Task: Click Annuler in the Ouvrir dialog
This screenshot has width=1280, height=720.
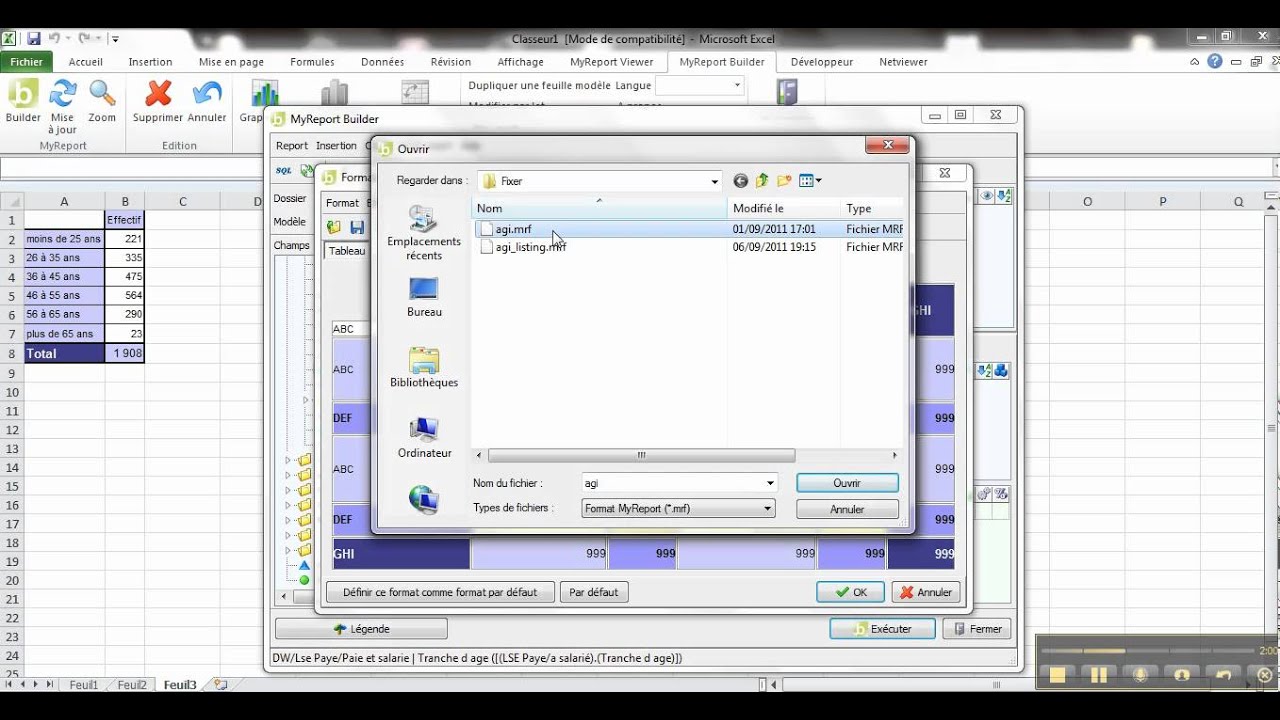Action: [847, 509]
